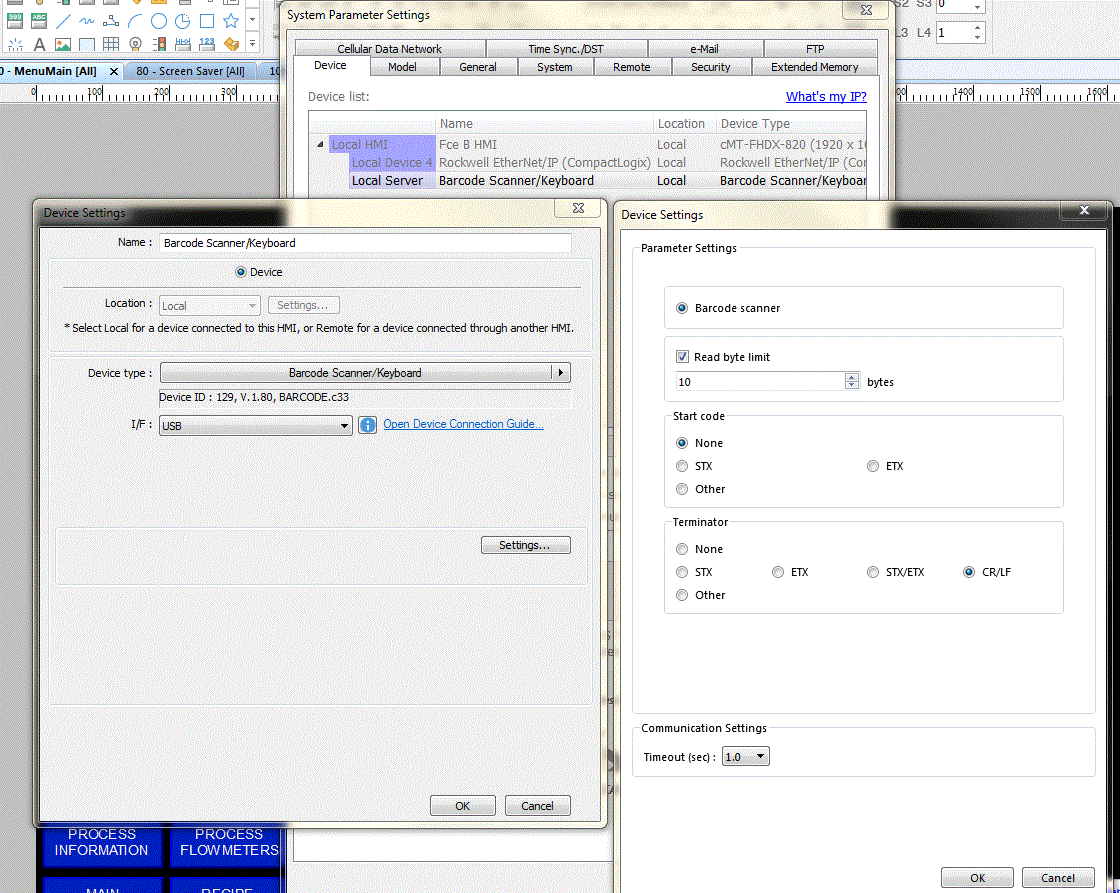Viewport: 1120px width, 893px height.
Task: Select STX as the start code
Action: click(683, 466)
